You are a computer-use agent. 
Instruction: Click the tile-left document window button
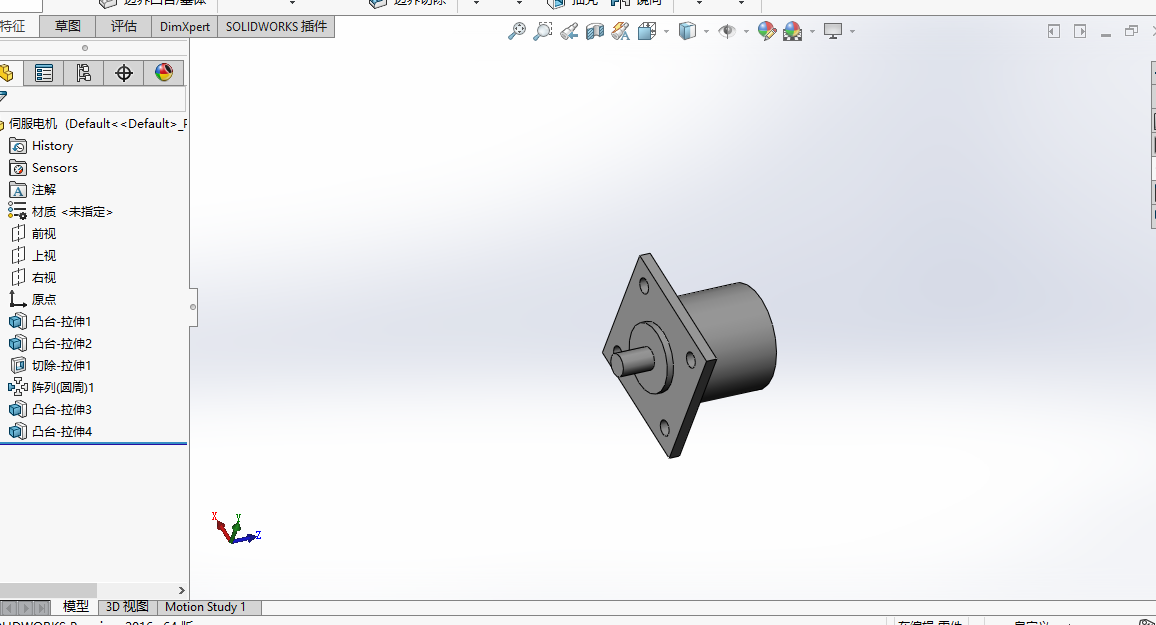point(1054,31)
